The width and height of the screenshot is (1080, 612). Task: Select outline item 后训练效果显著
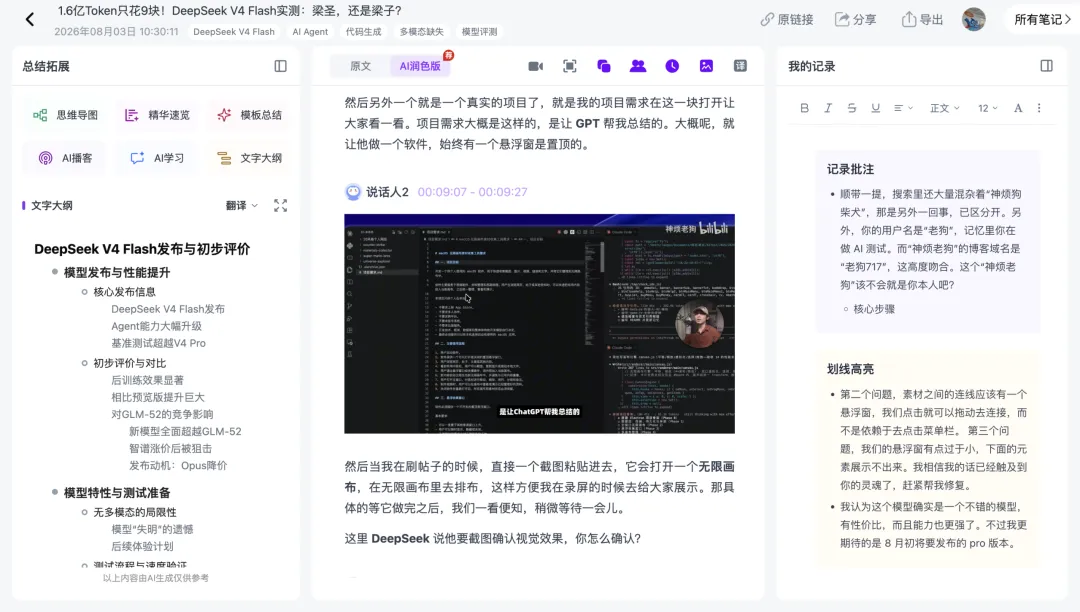pos(147,380)
